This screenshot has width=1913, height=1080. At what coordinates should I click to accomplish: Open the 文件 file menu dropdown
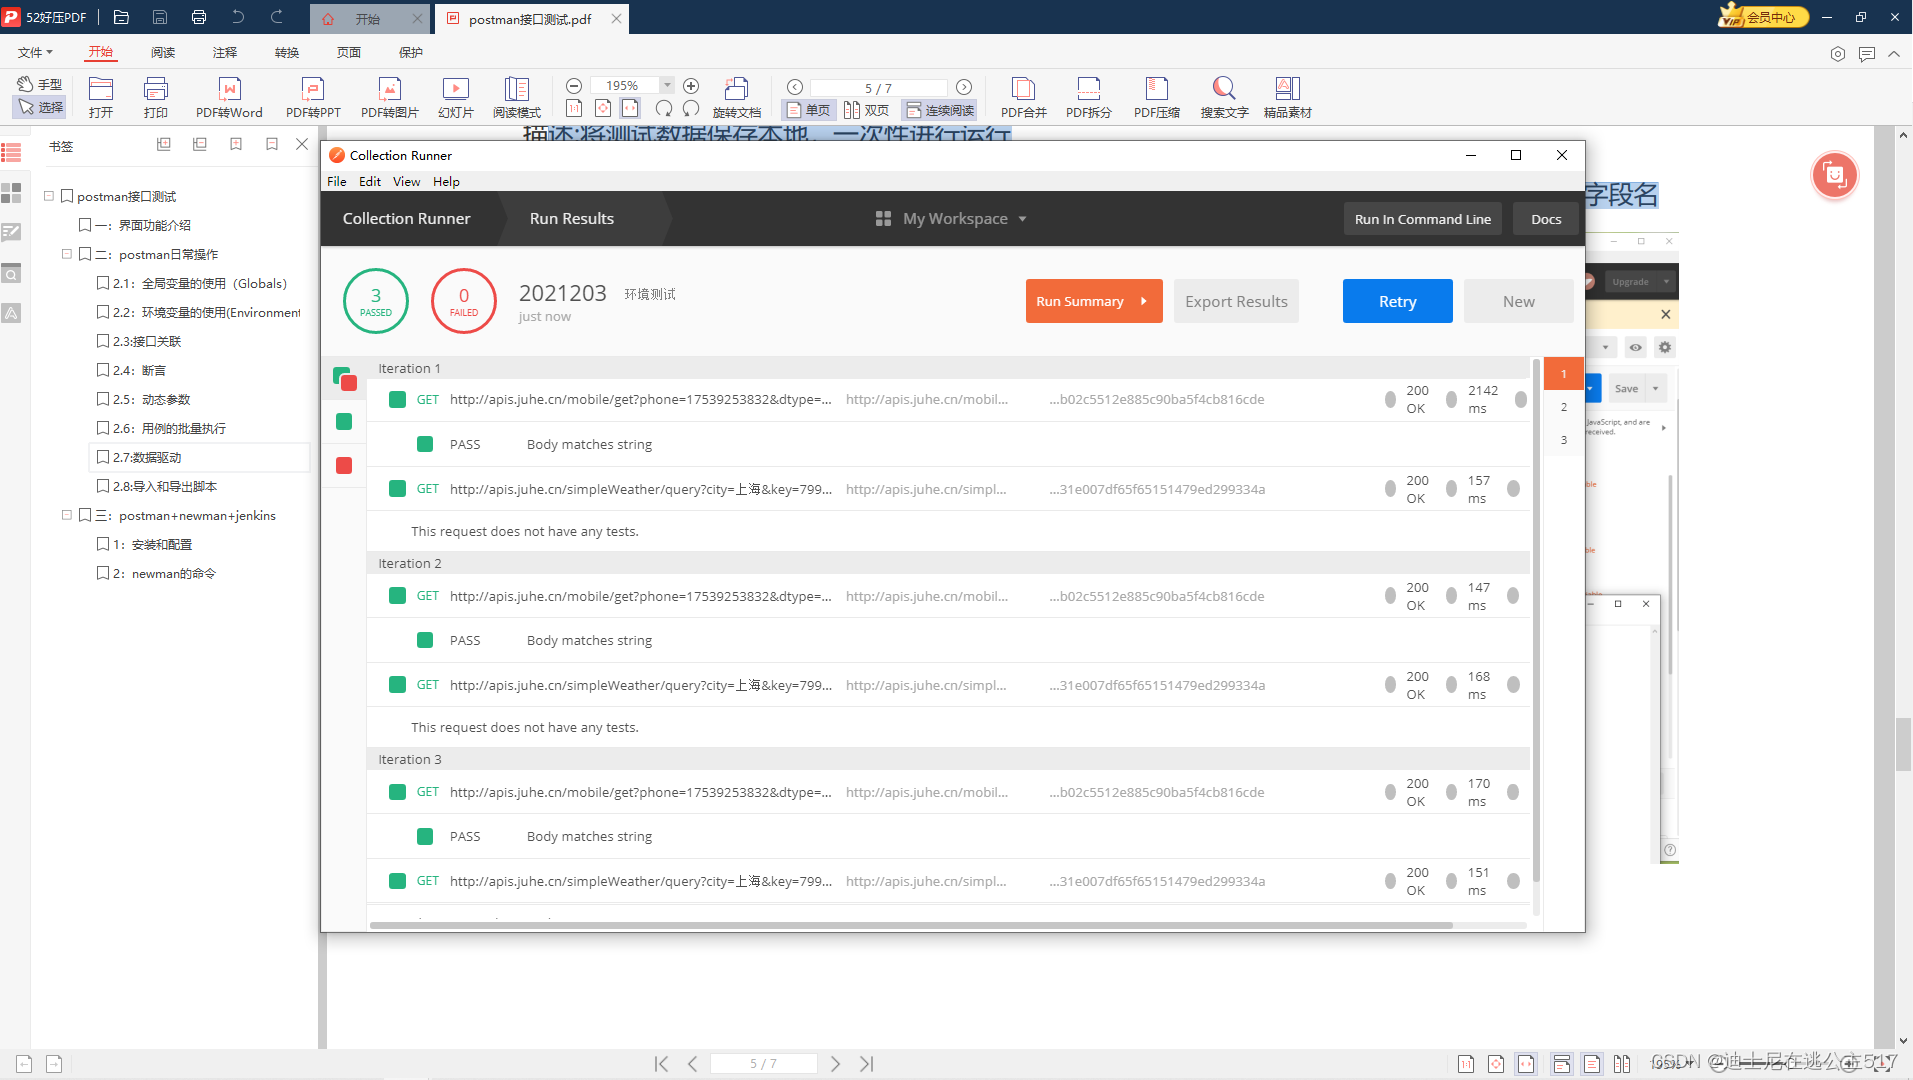pyautogui.click(x=35, y=52)
